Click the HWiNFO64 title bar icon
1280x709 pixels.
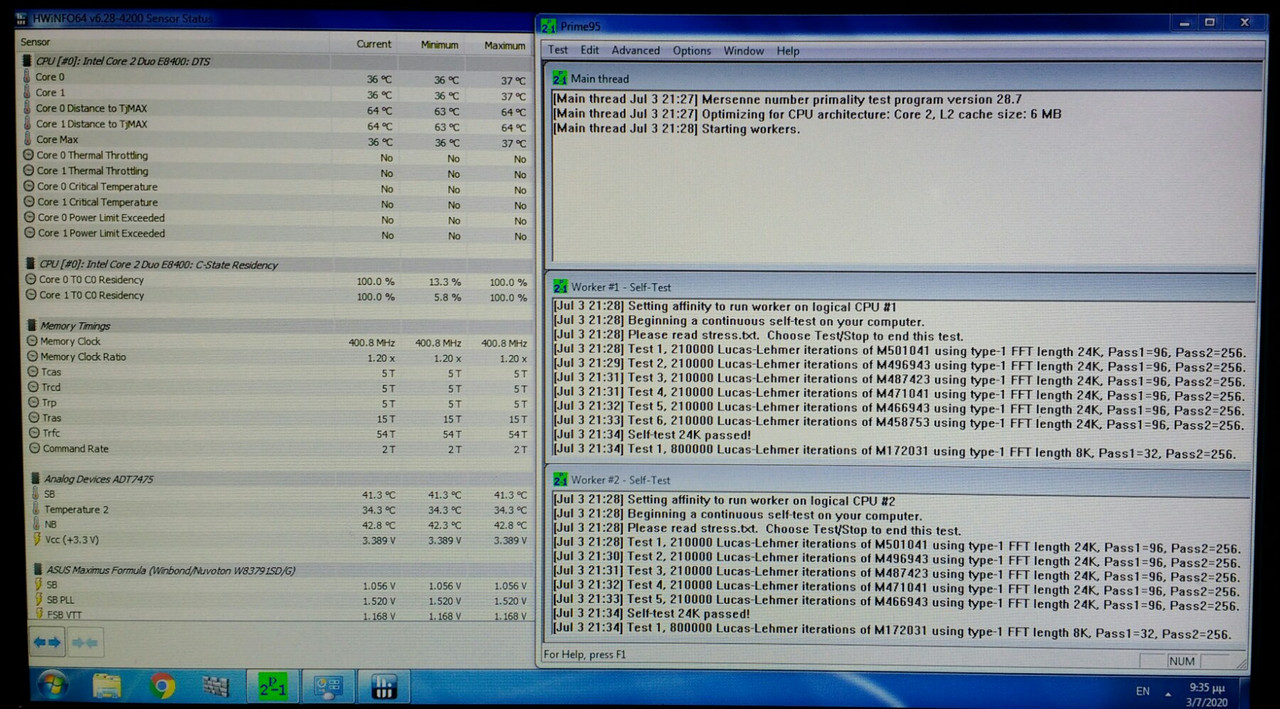coord(22,19)
